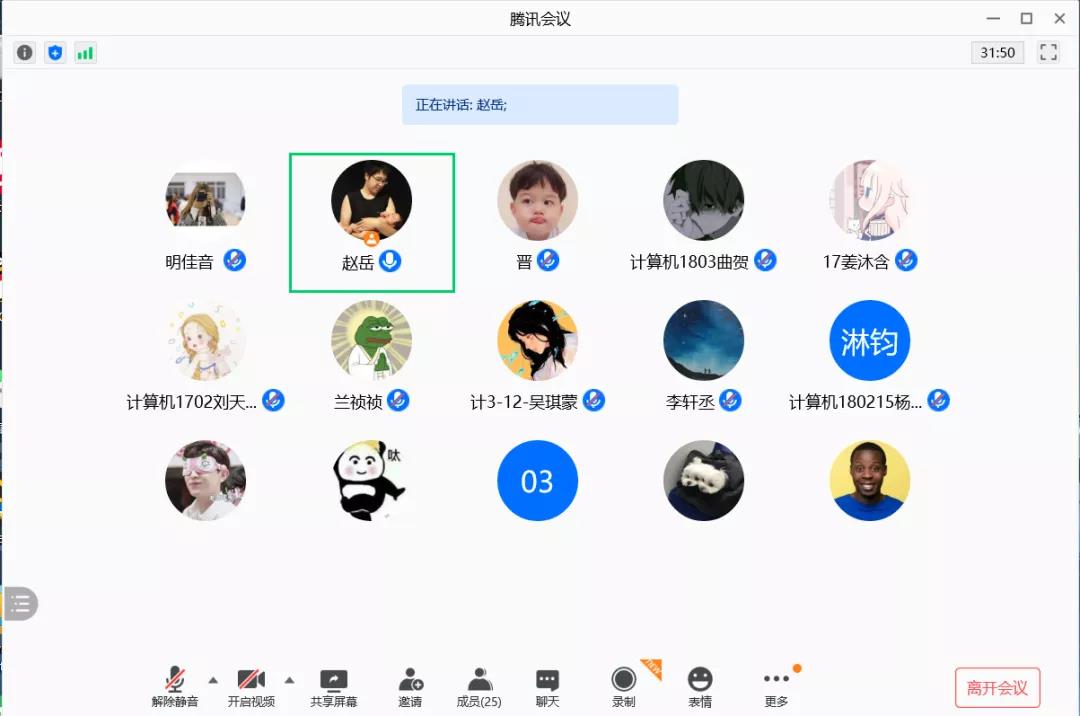The height and width of the screenshot is (716, 1080).
Task: Expand audio options arrow beside 解除静音
Action: (x=213, y=680)
